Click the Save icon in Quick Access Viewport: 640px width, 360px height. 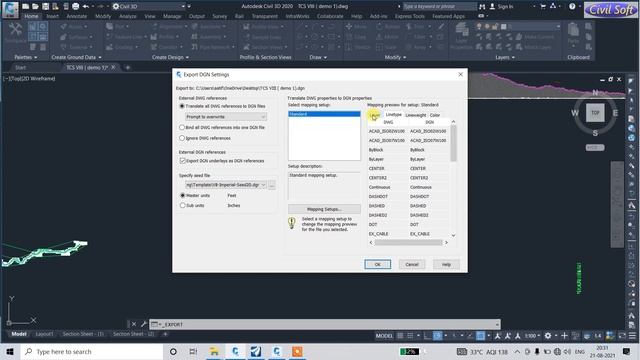point(45,6)
